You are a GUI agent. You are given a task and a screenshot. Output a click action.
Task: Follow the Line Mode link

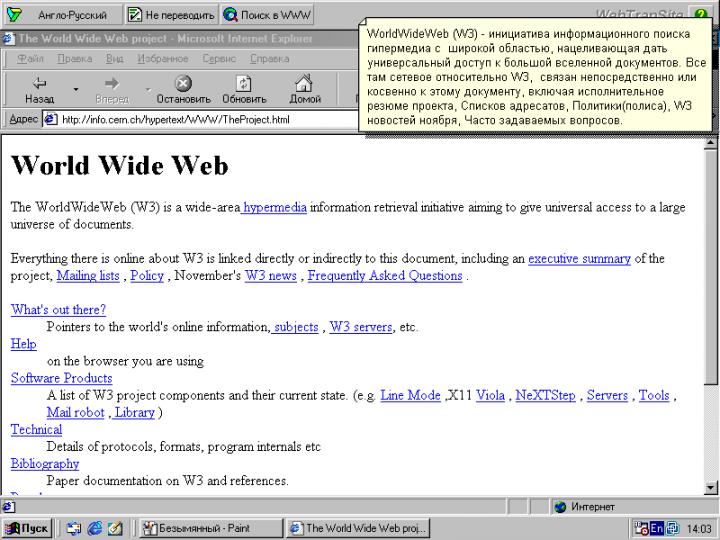click(x=411, y=395)
